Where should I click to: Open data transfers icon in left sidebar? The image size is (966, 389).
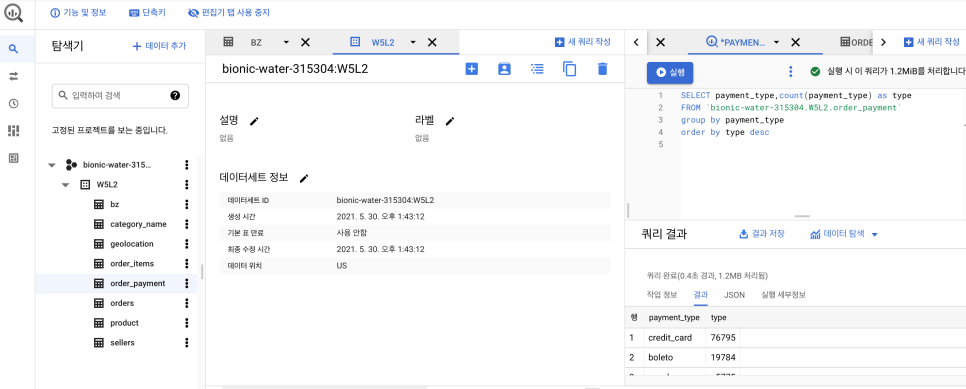[14, 76]
